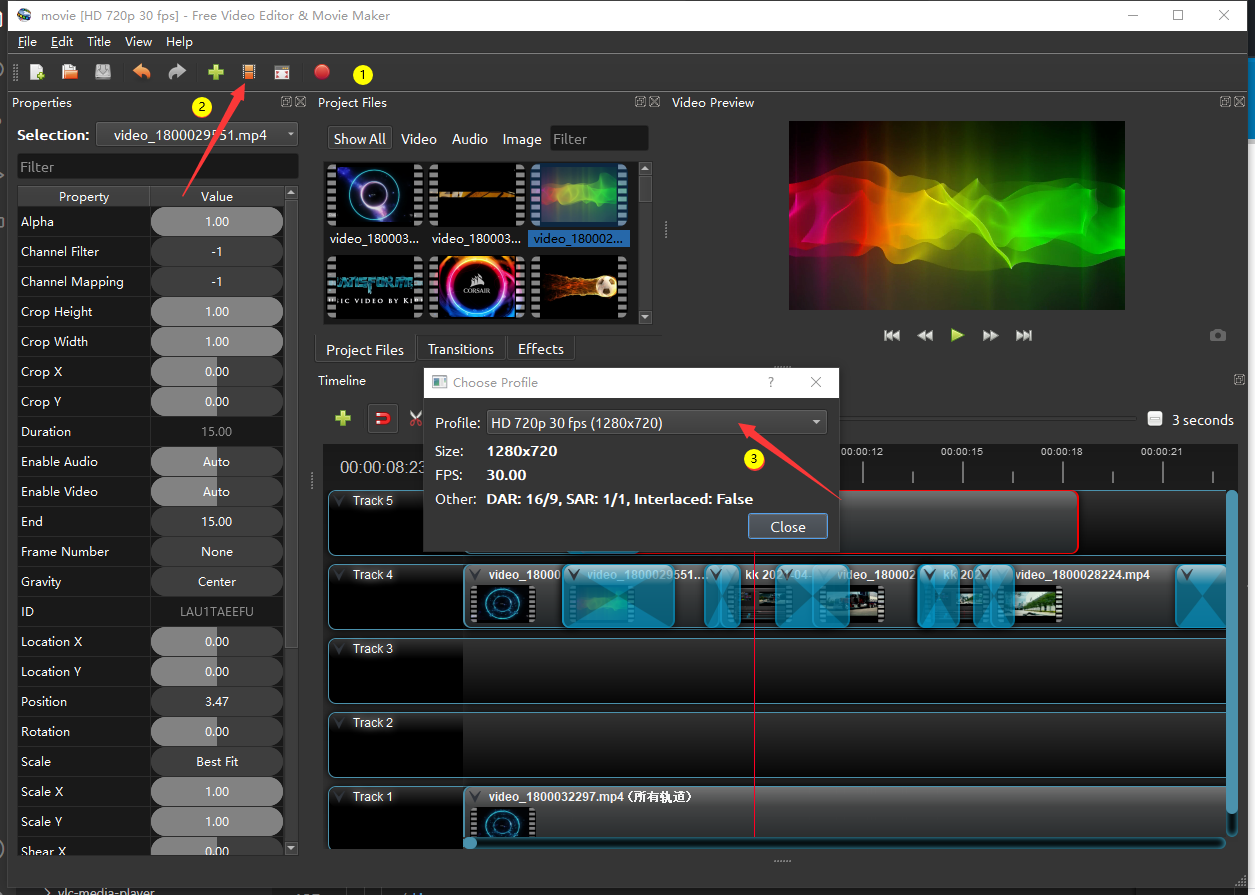Open Choose Profile from the toolbar

[x=249, y=72]
